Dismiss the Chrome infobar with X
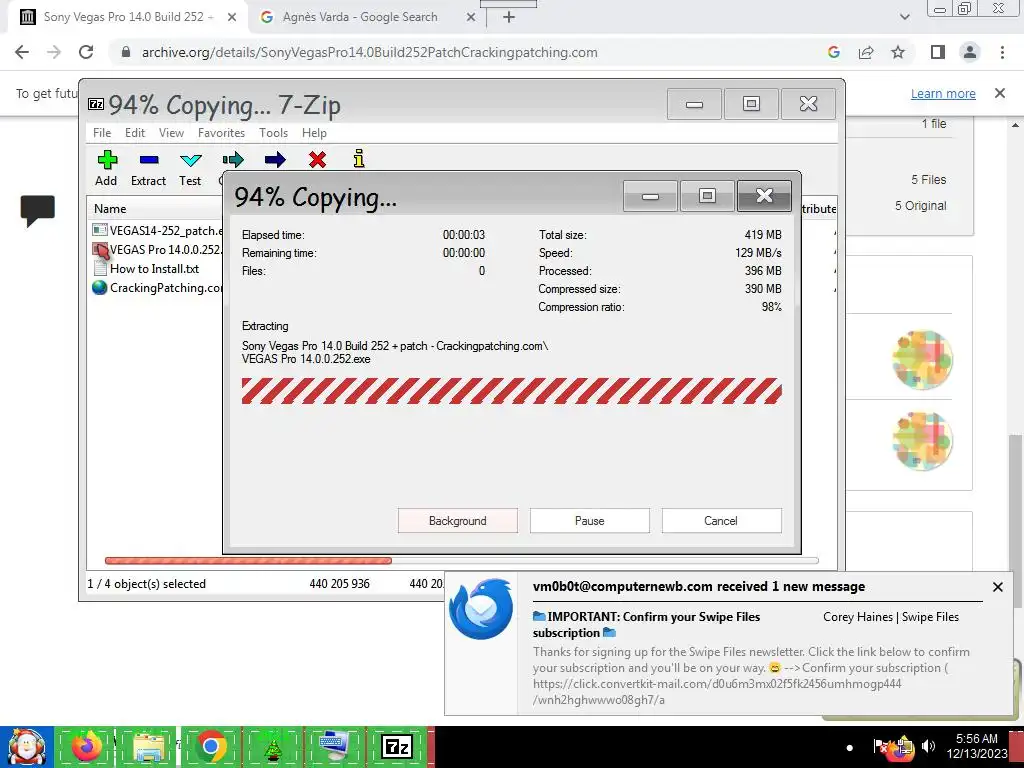Image resolution: width=1024 pixels, height=768 pixels. pyautogui.click(x=999, y=93)
